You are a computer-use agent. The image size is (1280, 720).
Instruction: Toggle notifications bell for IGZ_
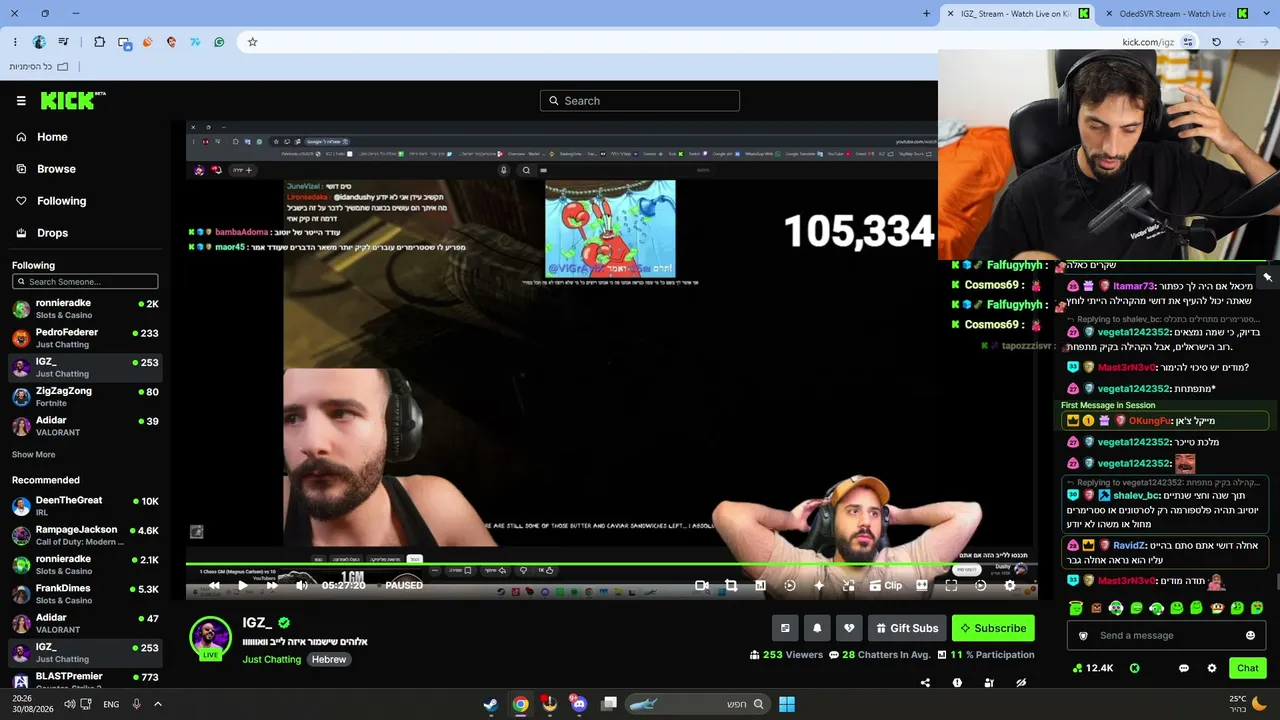tap(817, 628)
